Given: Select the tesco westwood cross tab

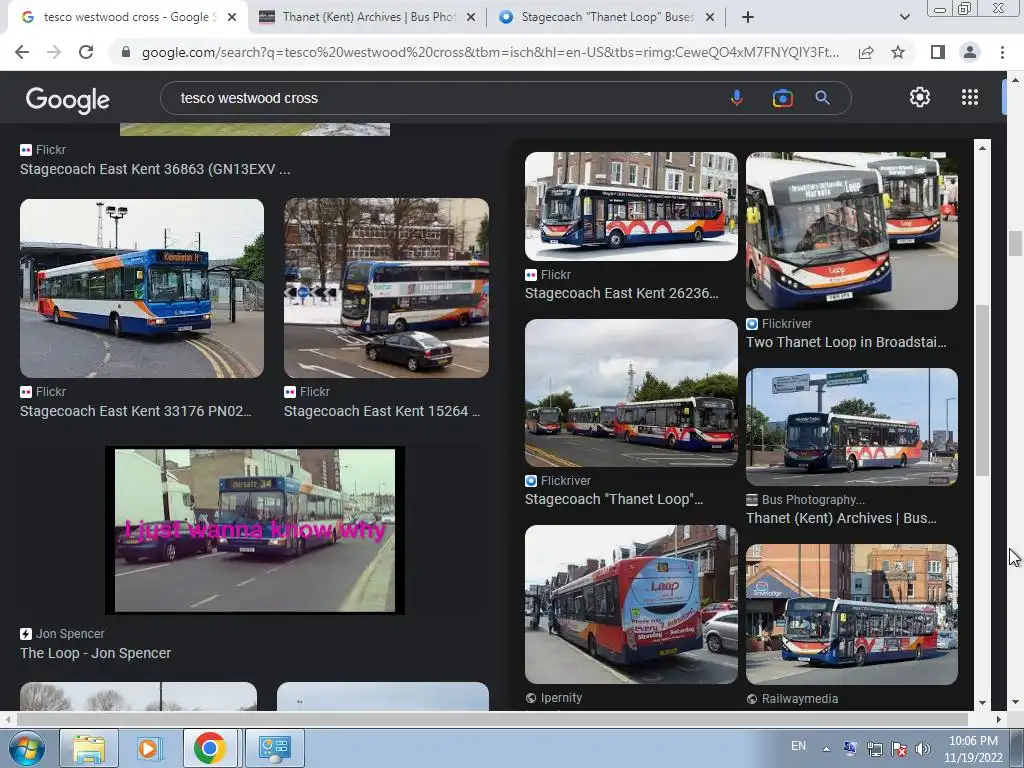Looking at the screenshot, I should click(128, 17).
